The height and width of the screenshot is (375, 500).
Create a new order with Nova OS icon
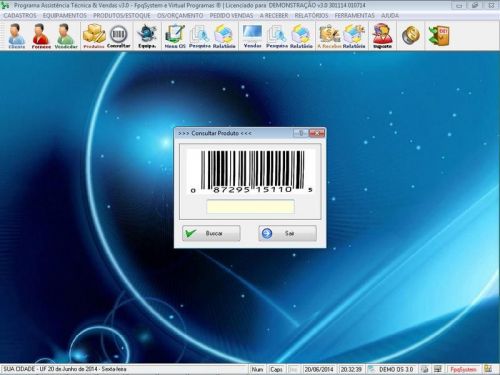(x=175, y=36)
